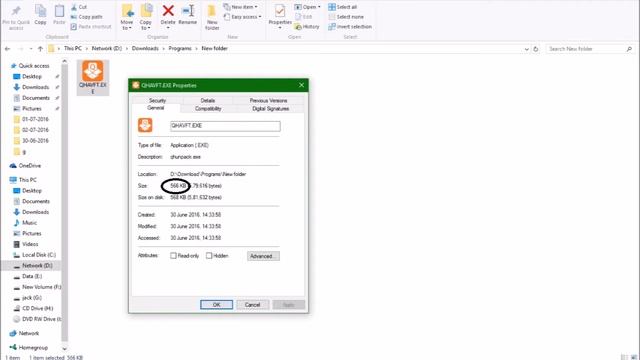Click the Advanced... button
Screen dimensions: 640x360
click(x=263, y=256)
